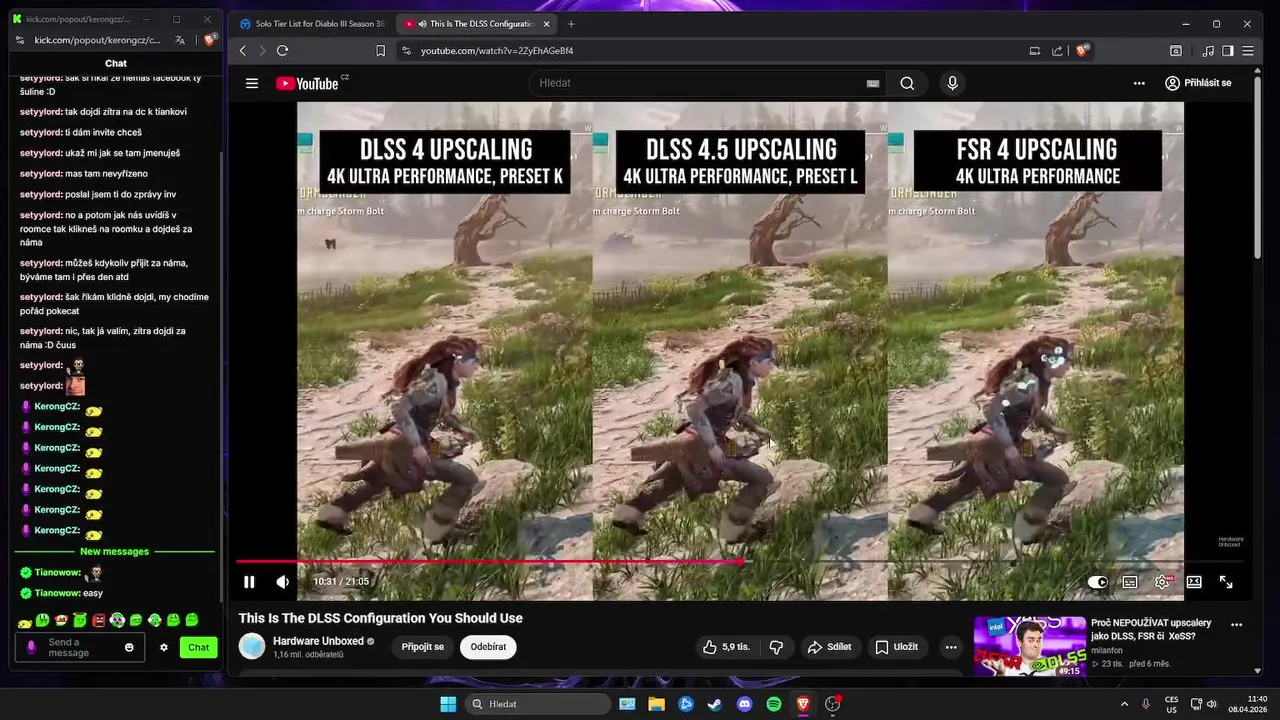Mute the video with the speaker icon
Viewport: 1280px width, 720px height.
[283, 582]
